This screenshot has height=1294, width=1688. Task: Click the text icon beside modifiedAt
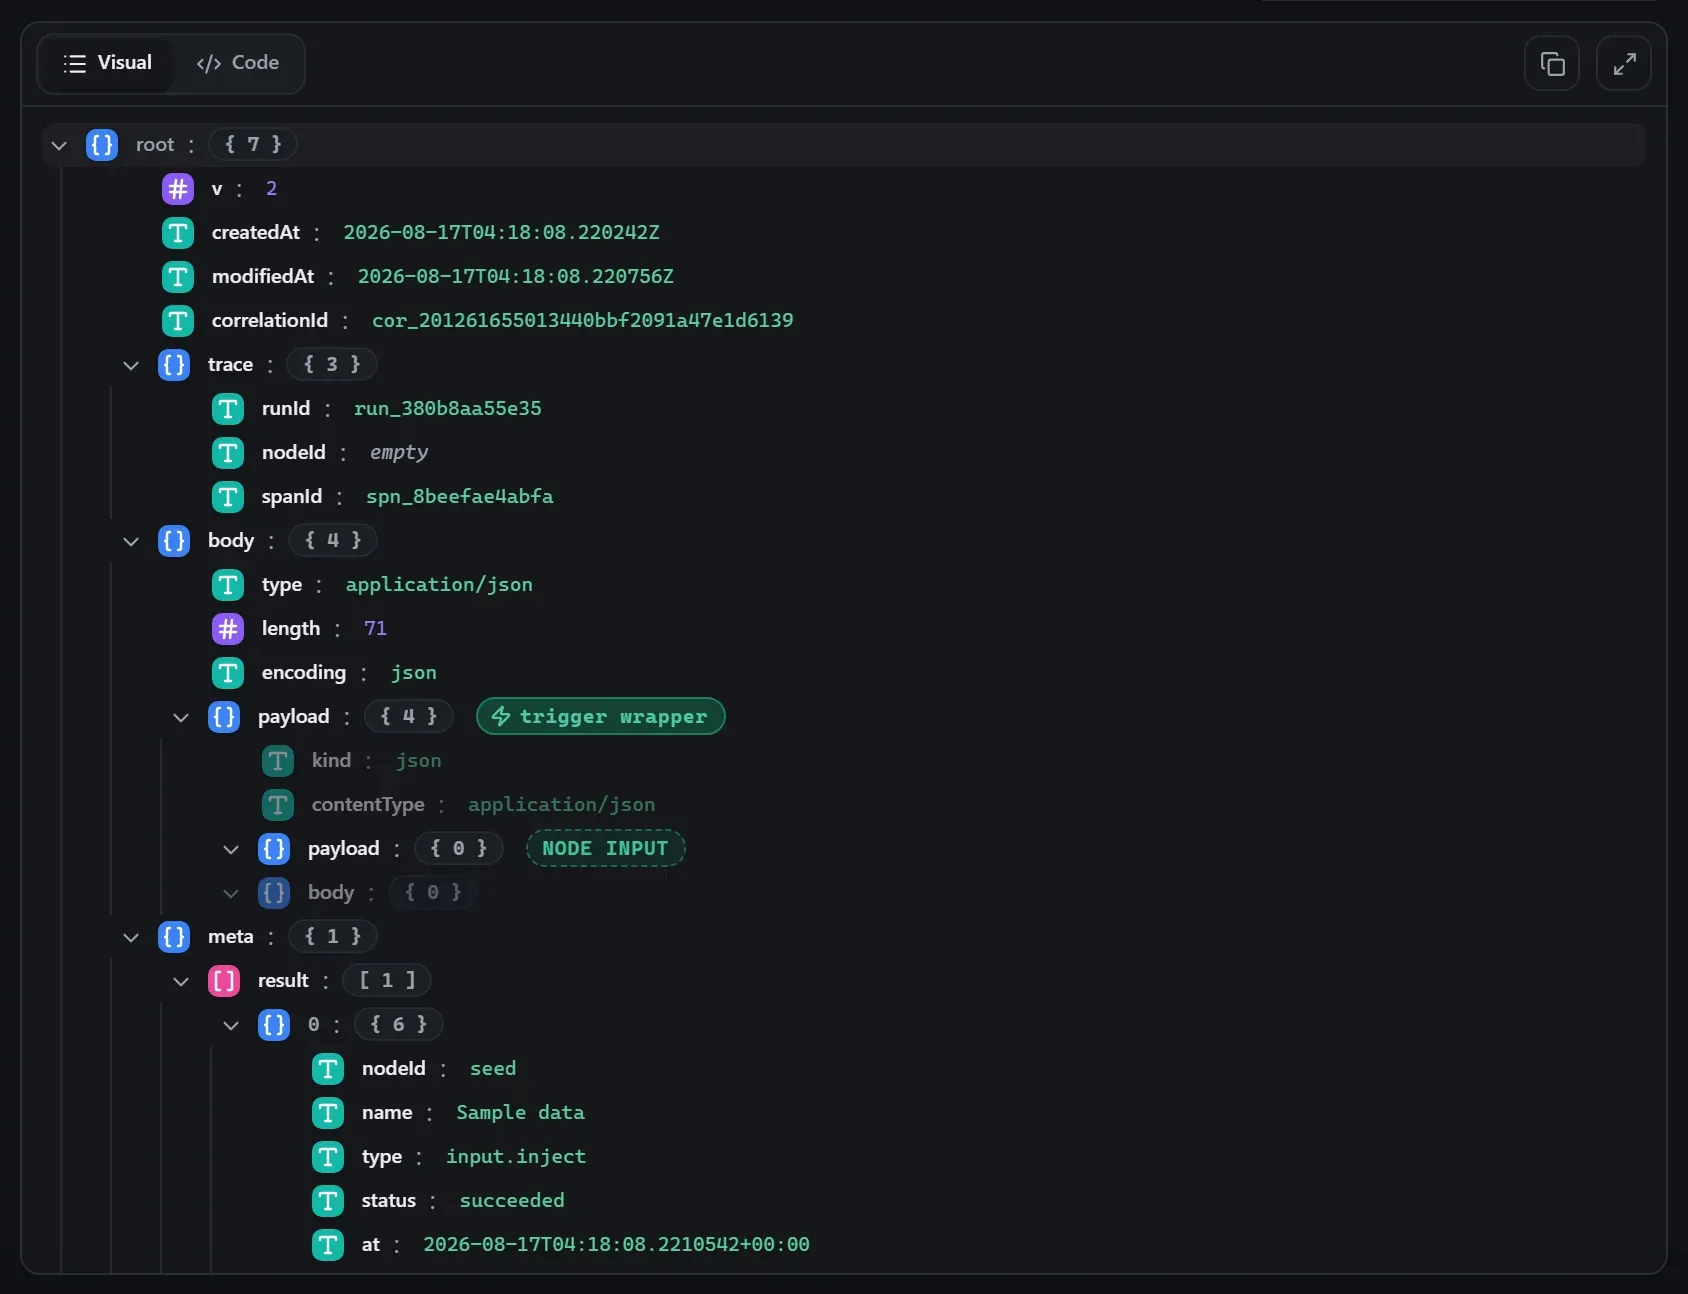(178, 277)
